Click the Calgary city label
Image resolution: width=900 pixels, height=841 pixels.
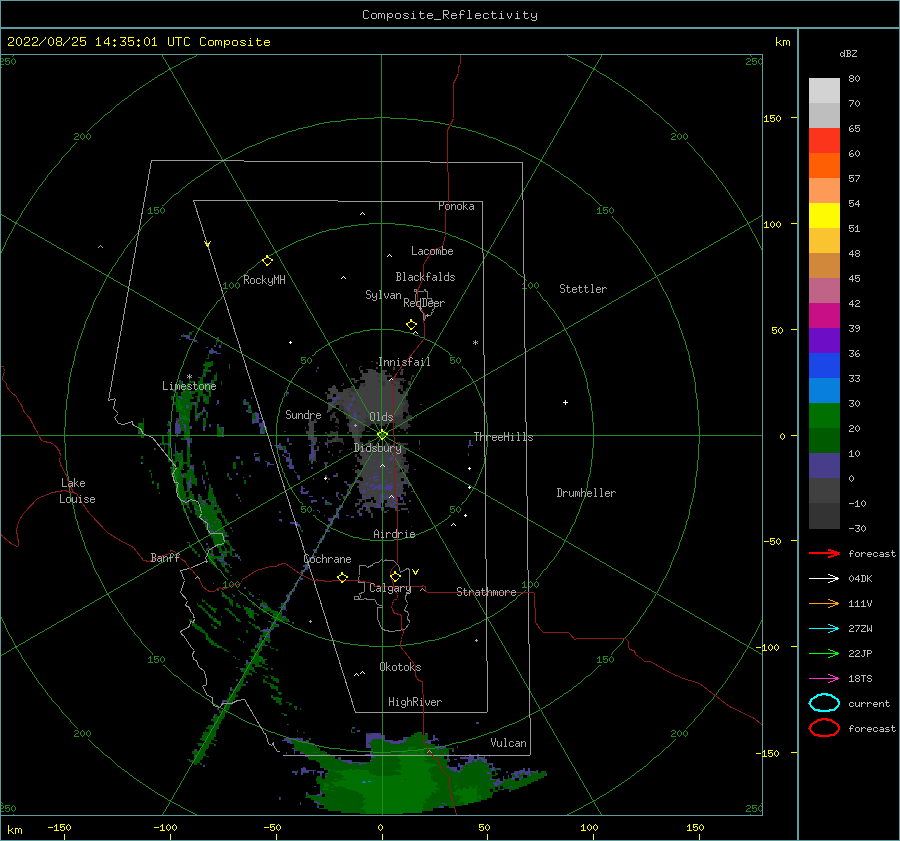(390, 588)
